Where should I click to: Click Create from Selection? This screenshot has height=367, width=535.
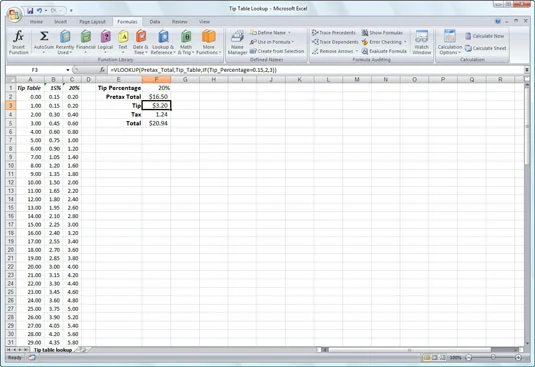pos(277,51)
